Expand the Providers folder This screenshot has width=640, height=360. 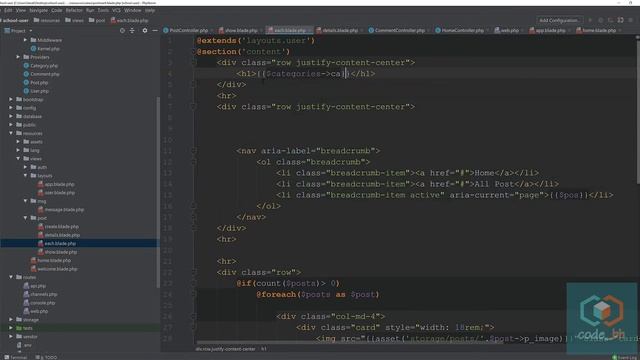pos(18,57)
